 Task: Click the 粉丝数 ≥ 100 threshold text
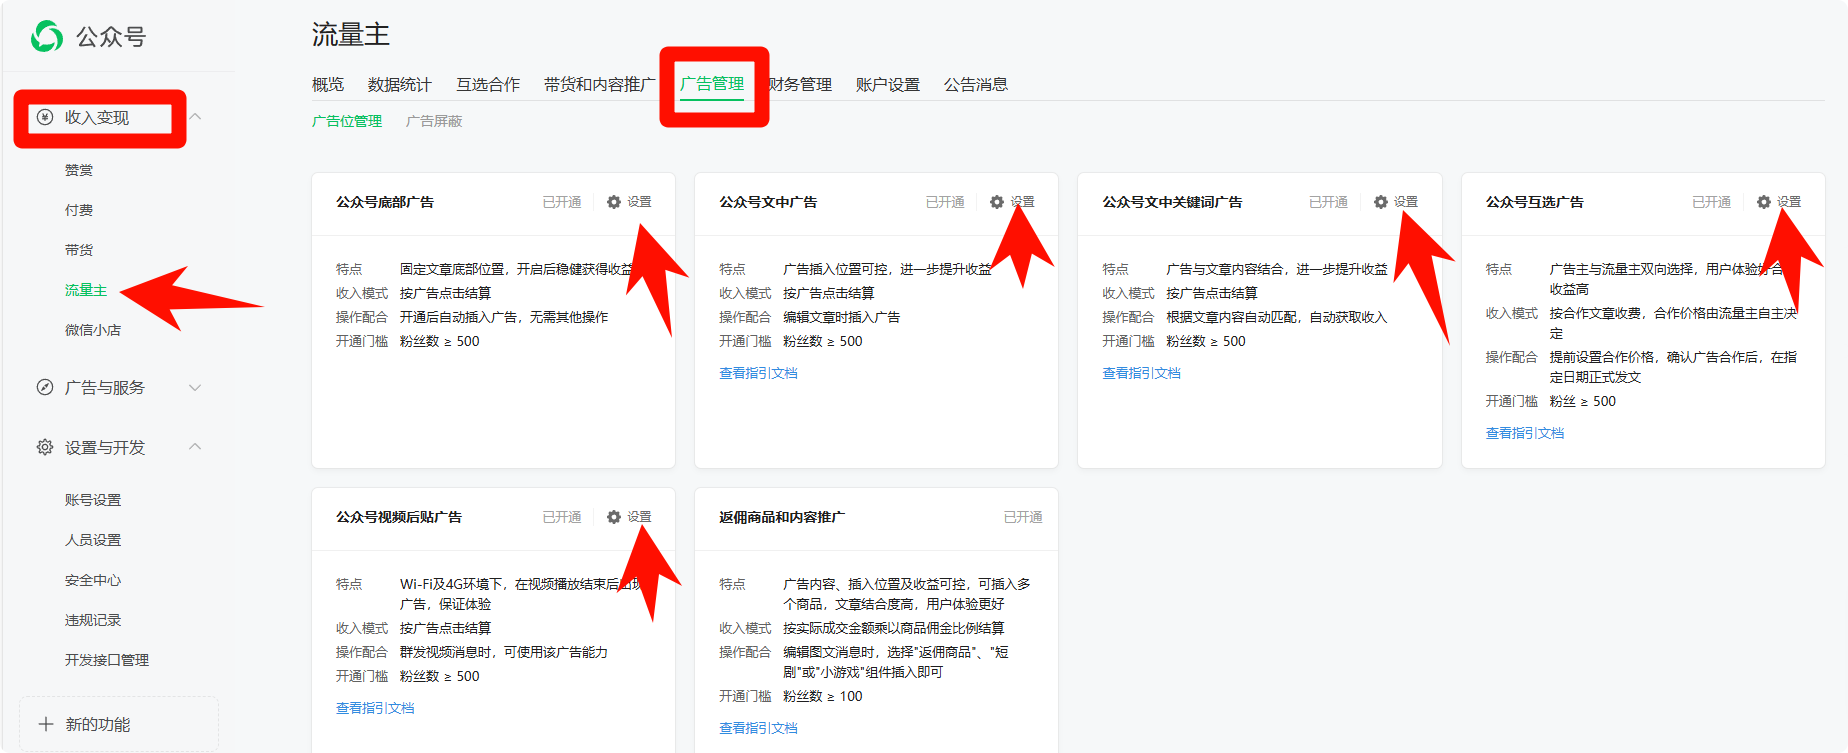coord(822,696)
